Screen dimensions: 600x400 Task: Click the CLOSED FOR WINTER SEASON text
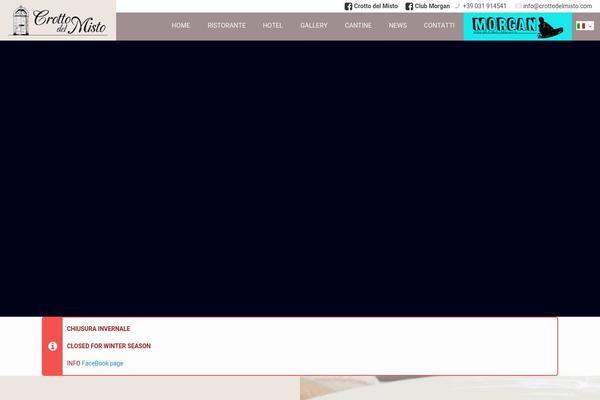[x=109, y=346]
